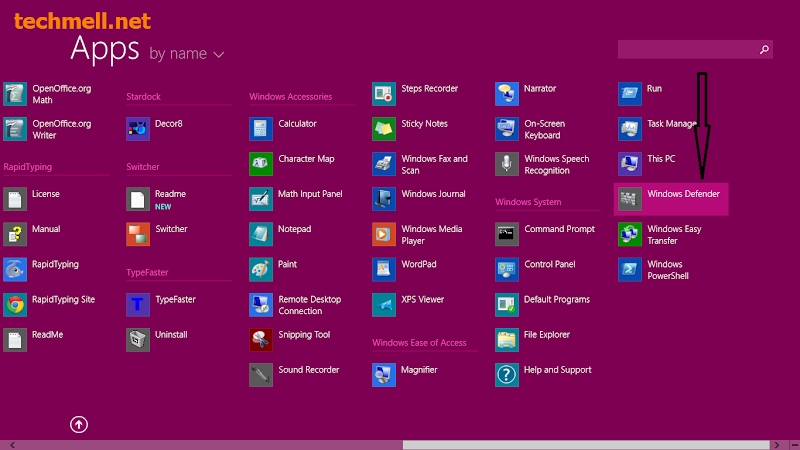Launch the Decor8 app icon
This screenshot has height=450, width=800.
tap(138, 129)
